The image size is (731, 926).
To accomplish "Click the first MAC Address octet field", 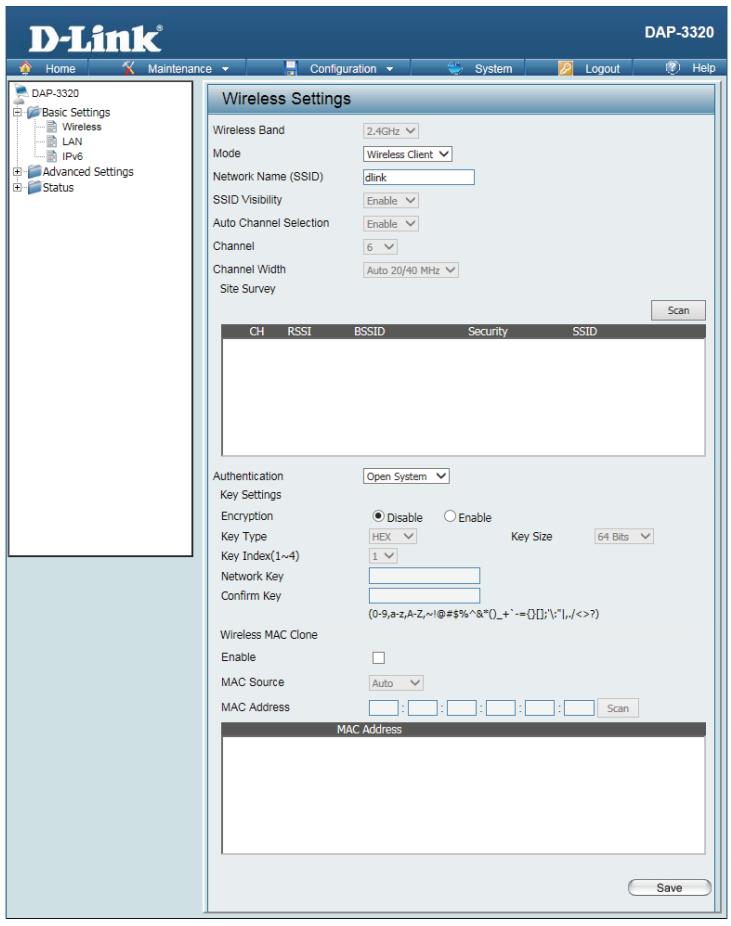I will coord(383,707).
